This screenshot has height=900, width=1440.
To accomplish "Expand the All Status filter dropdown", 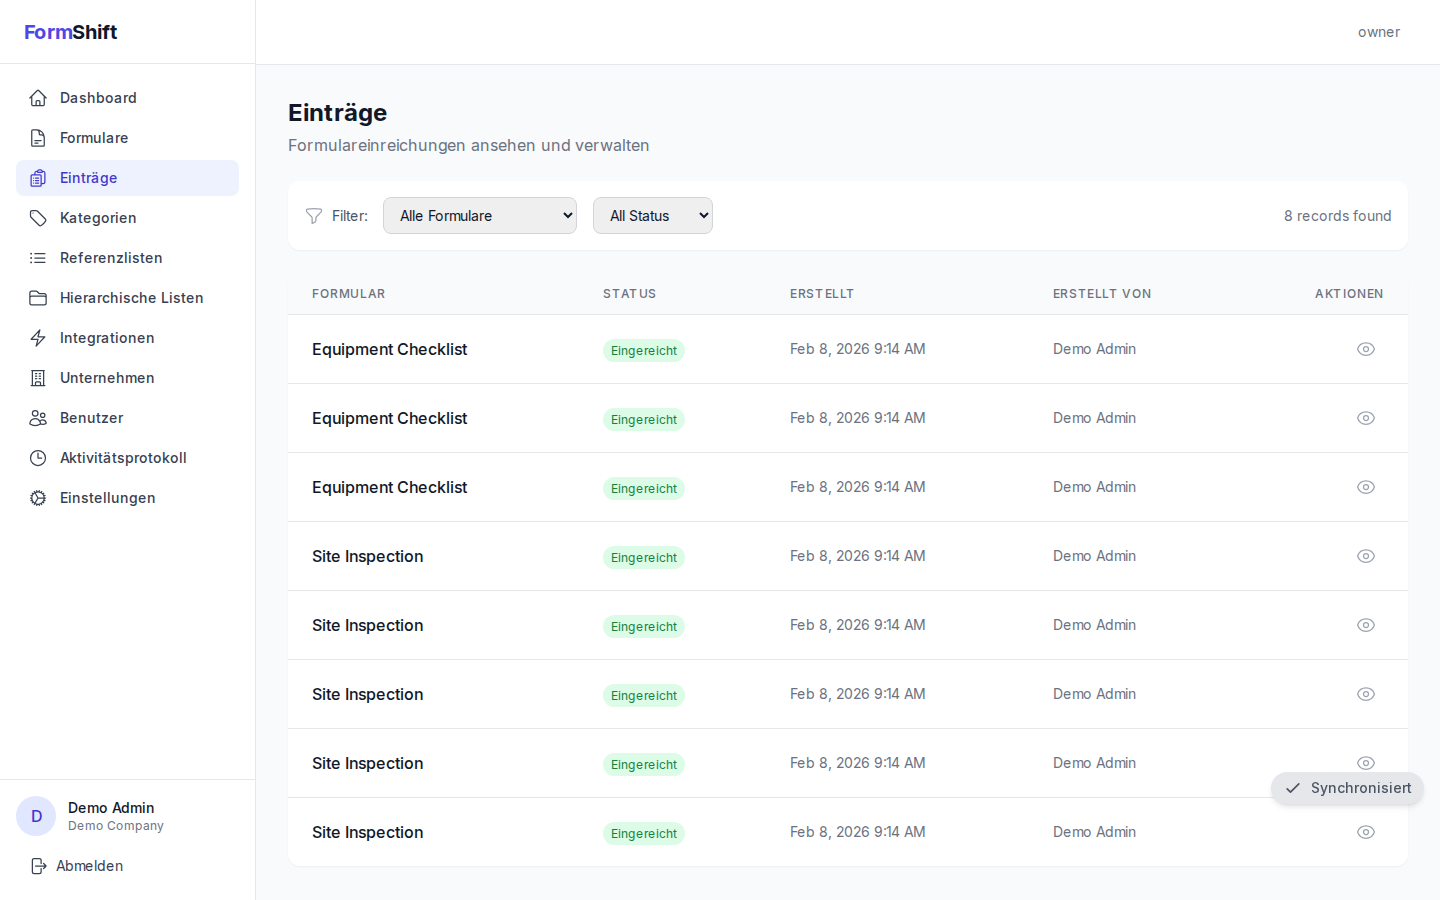I will pos(652,216).
